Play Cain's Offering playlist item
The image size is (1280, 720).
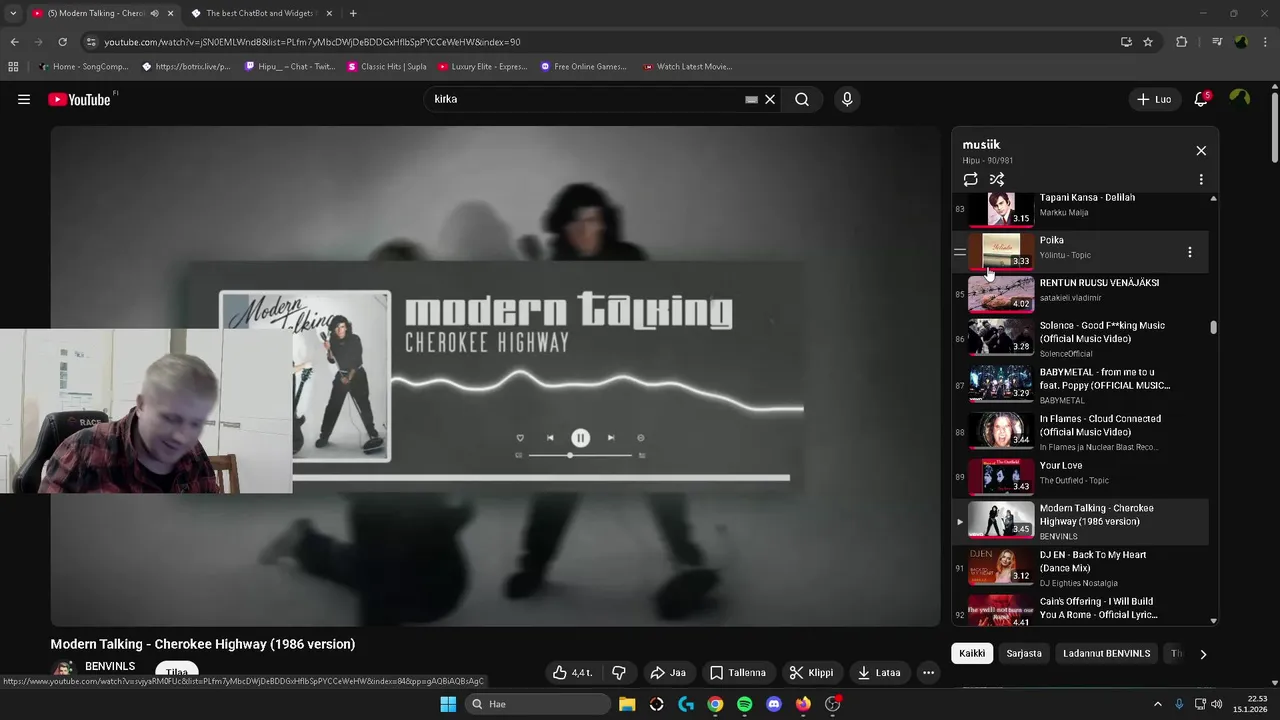coord(1080,609)
